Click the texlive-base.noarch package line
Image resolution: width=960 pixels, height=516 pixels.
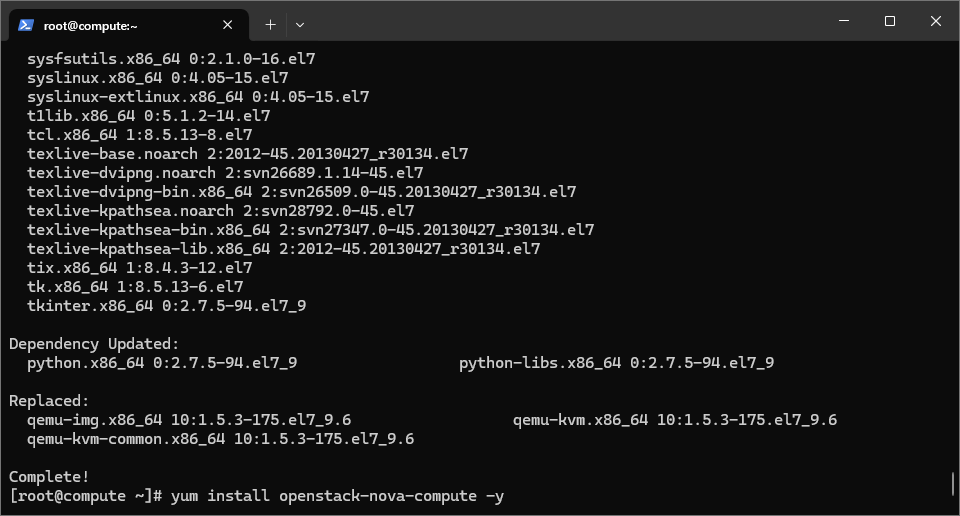[247, 154]
